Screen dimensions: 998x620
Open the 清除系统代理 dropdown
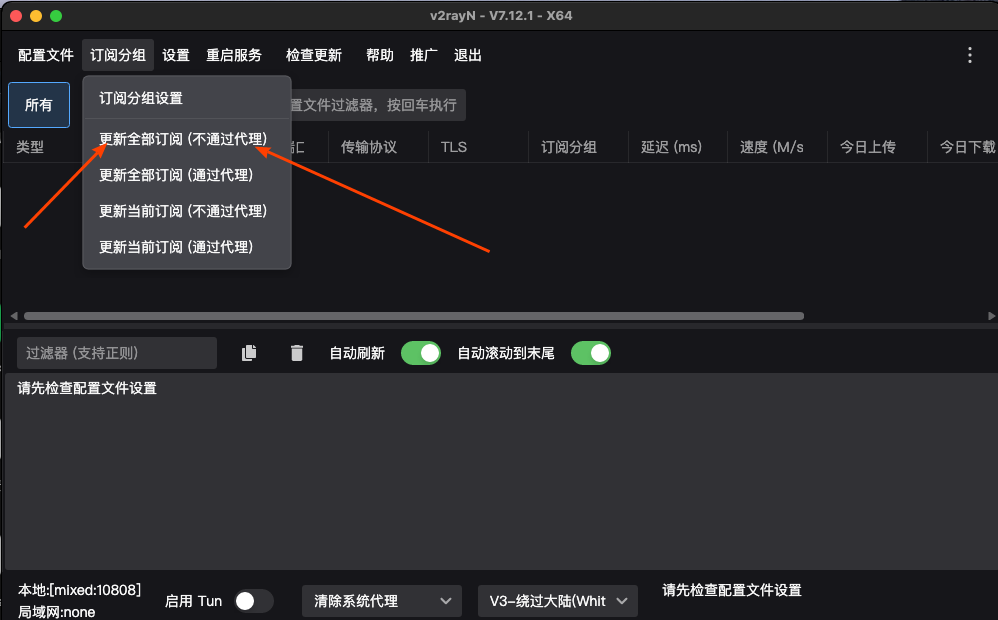[382, 601]
